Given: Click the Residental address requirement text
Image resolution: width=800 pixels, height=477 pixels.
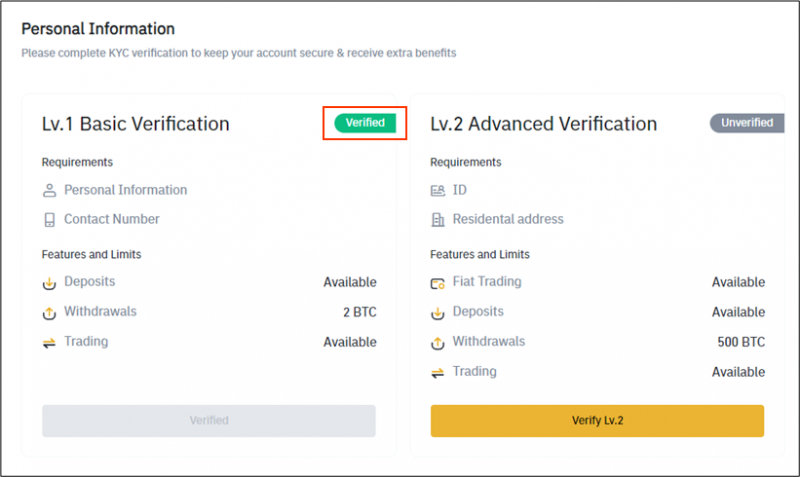Looking at the screenshot, I should (508, 219).
